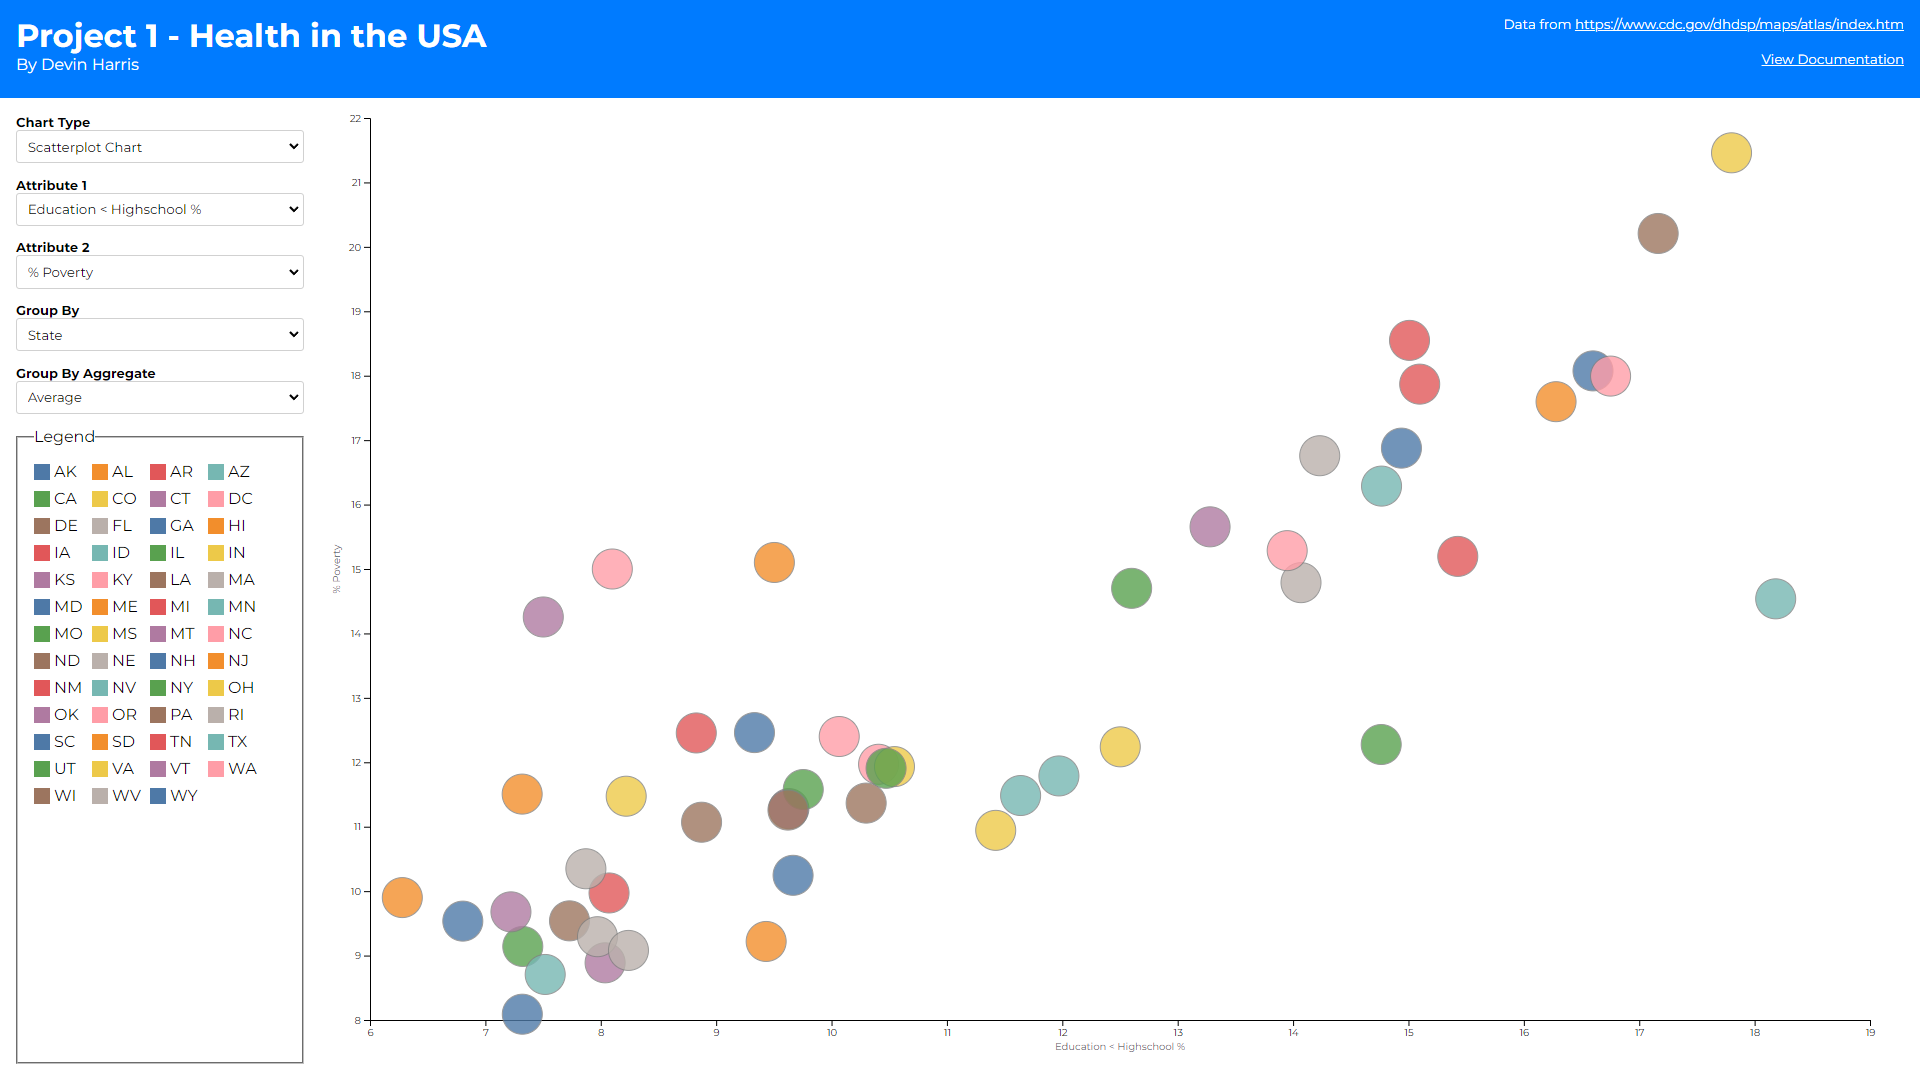Click the AK legend color swatch
Viewport: 1920px width, 1080px height.
pos(42,472)
